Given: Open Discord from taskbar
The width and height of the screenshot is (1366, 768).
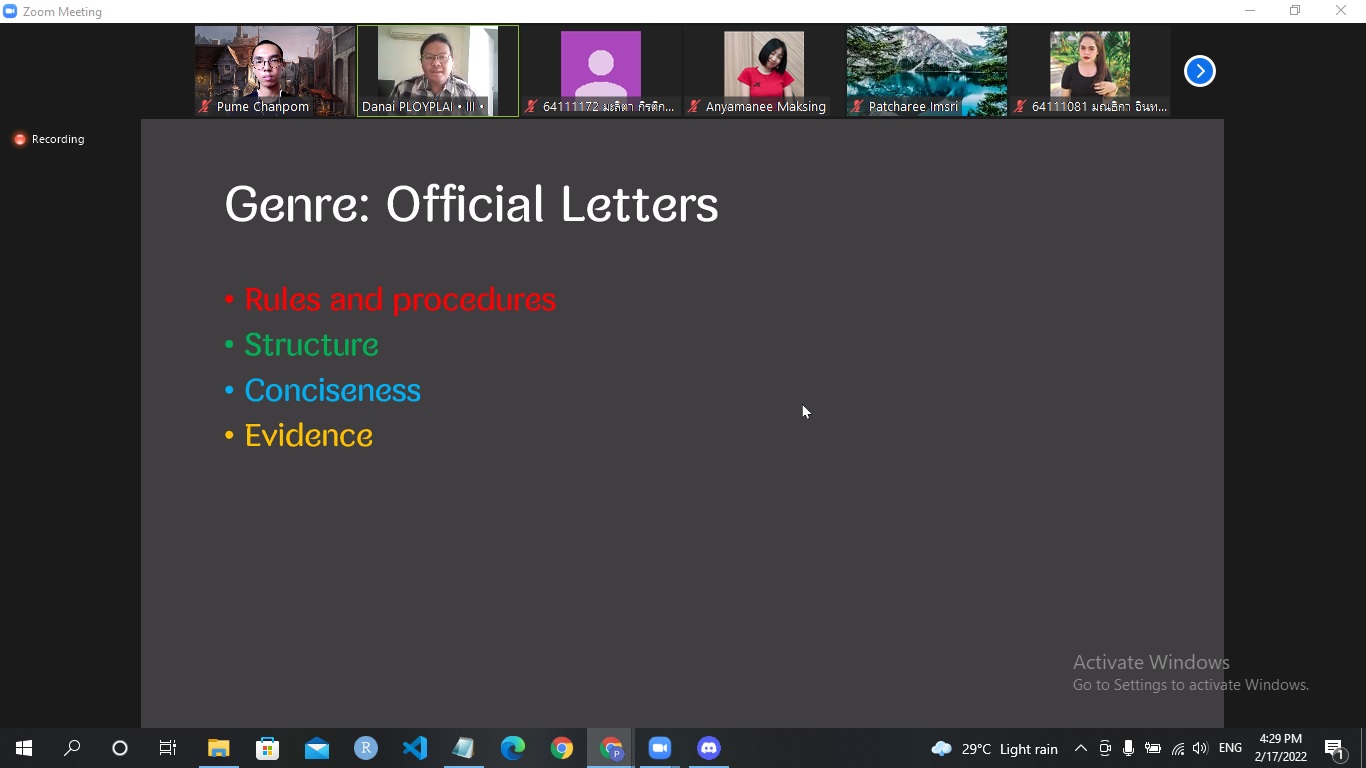Looking at the screenshot, I should coord(709,748).
